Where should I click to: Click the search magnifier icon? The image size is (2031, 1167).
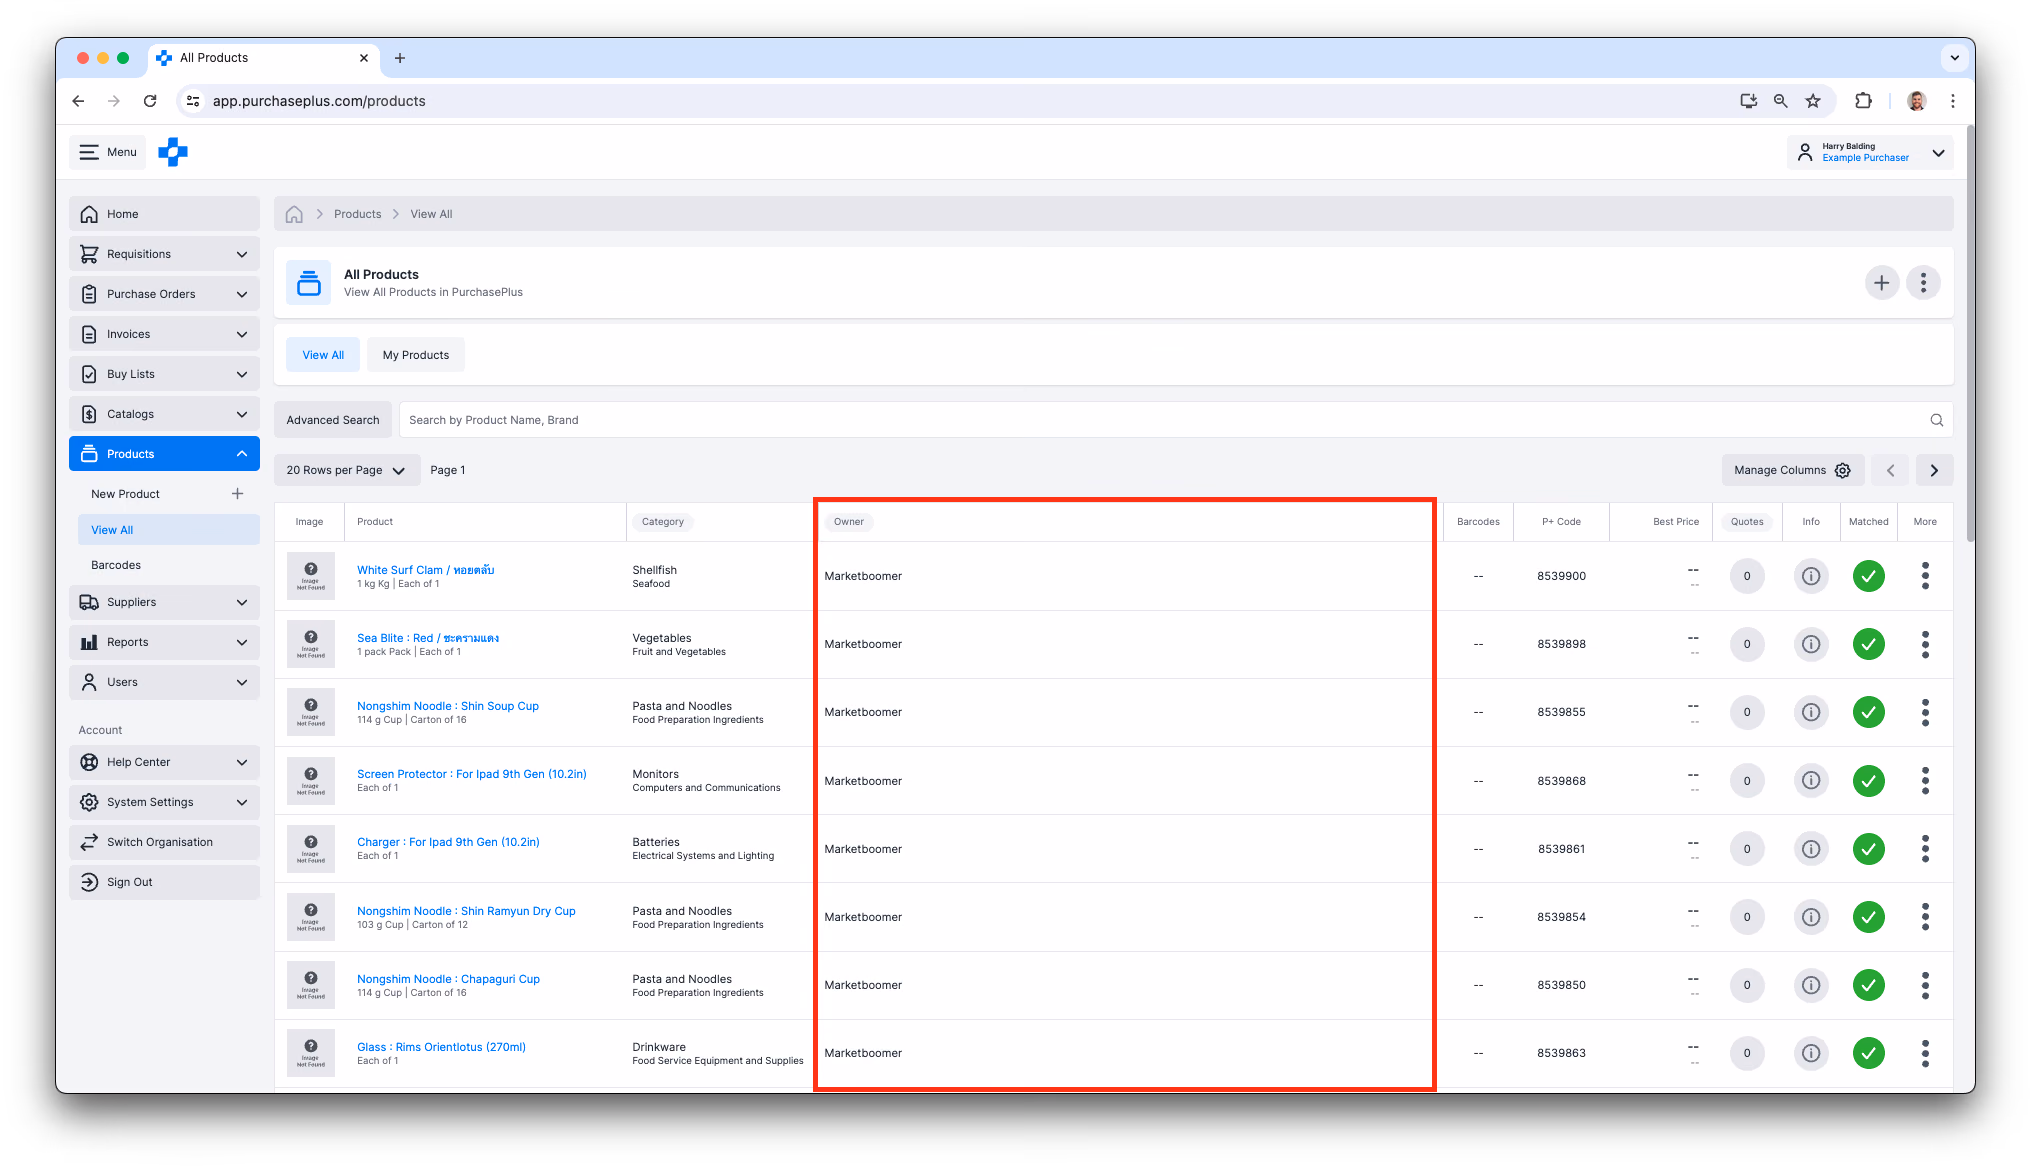(1936, 420)
